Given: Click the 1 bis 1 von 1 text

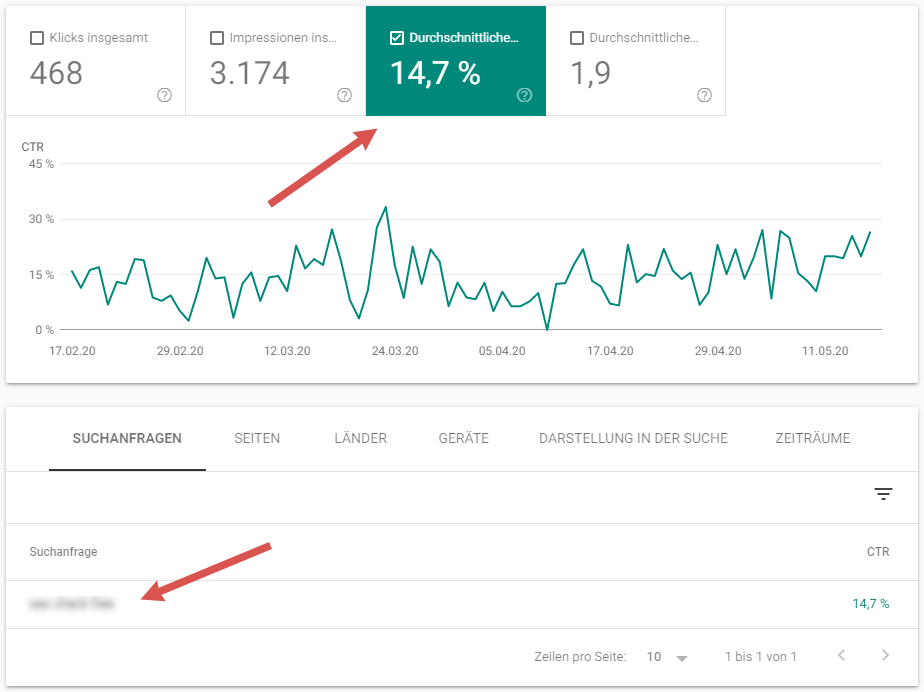Looking at the screenshot, I should click(761, 657).
